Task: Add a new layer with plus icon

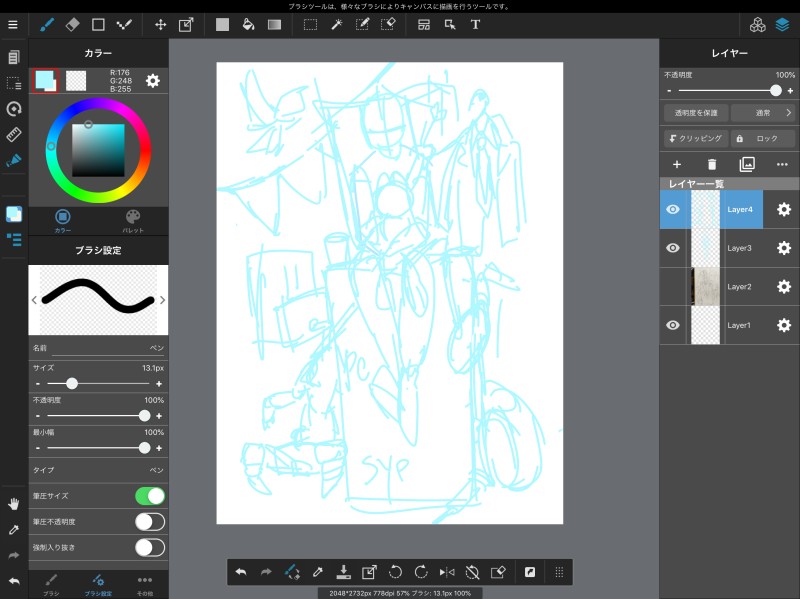Action: (x=676, y=164)
